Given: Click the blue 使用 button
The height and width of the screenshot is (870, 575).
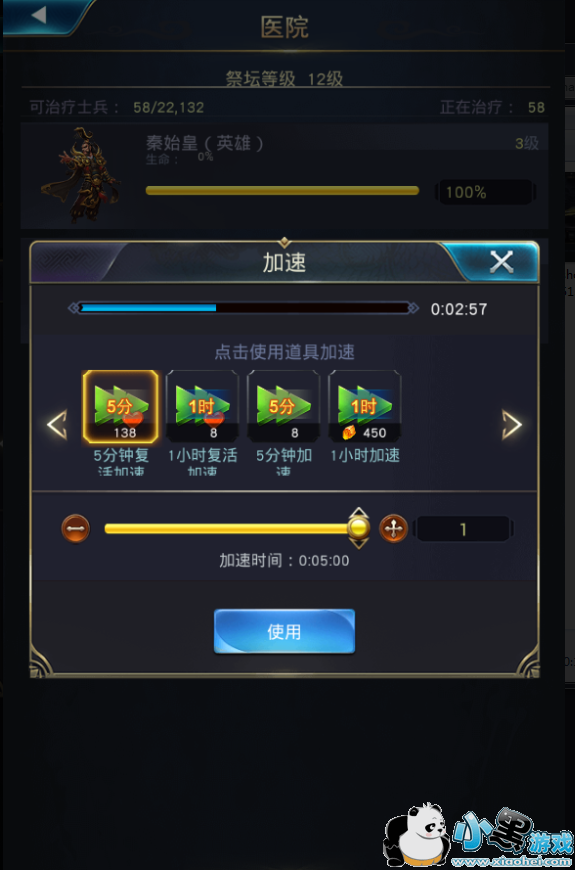Looking at the screenshot, I should coord(284,631).
